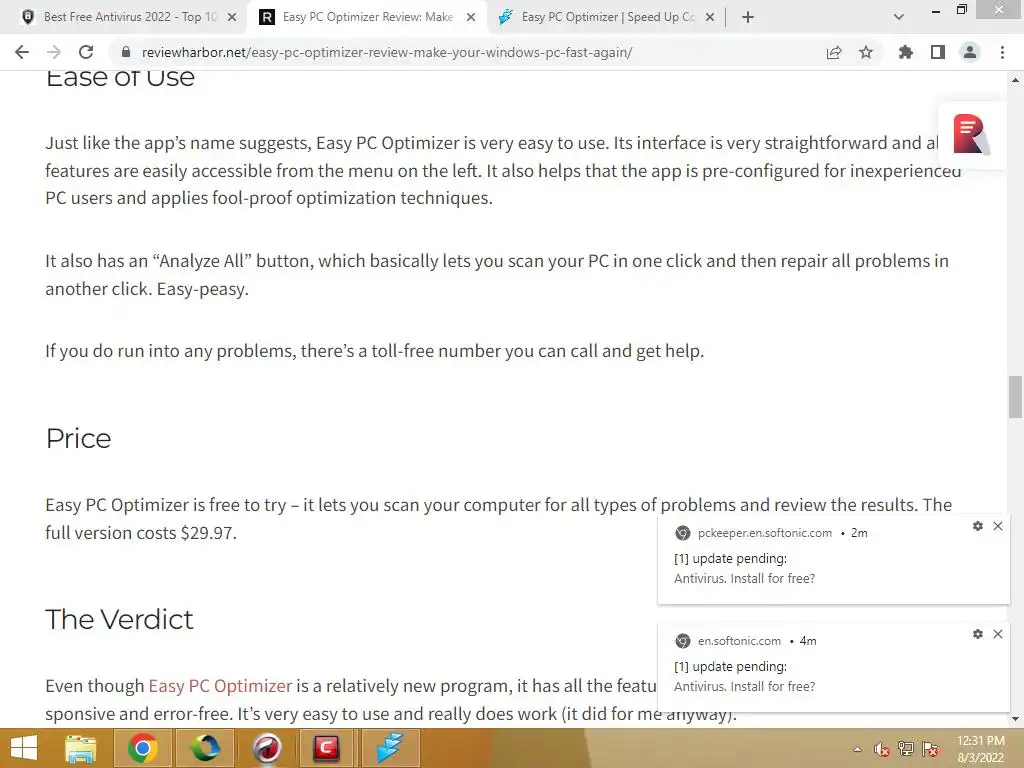Screen dimensions: 1024x768
Task: Click the muted volume tray icon
Action: pos(882,749)
